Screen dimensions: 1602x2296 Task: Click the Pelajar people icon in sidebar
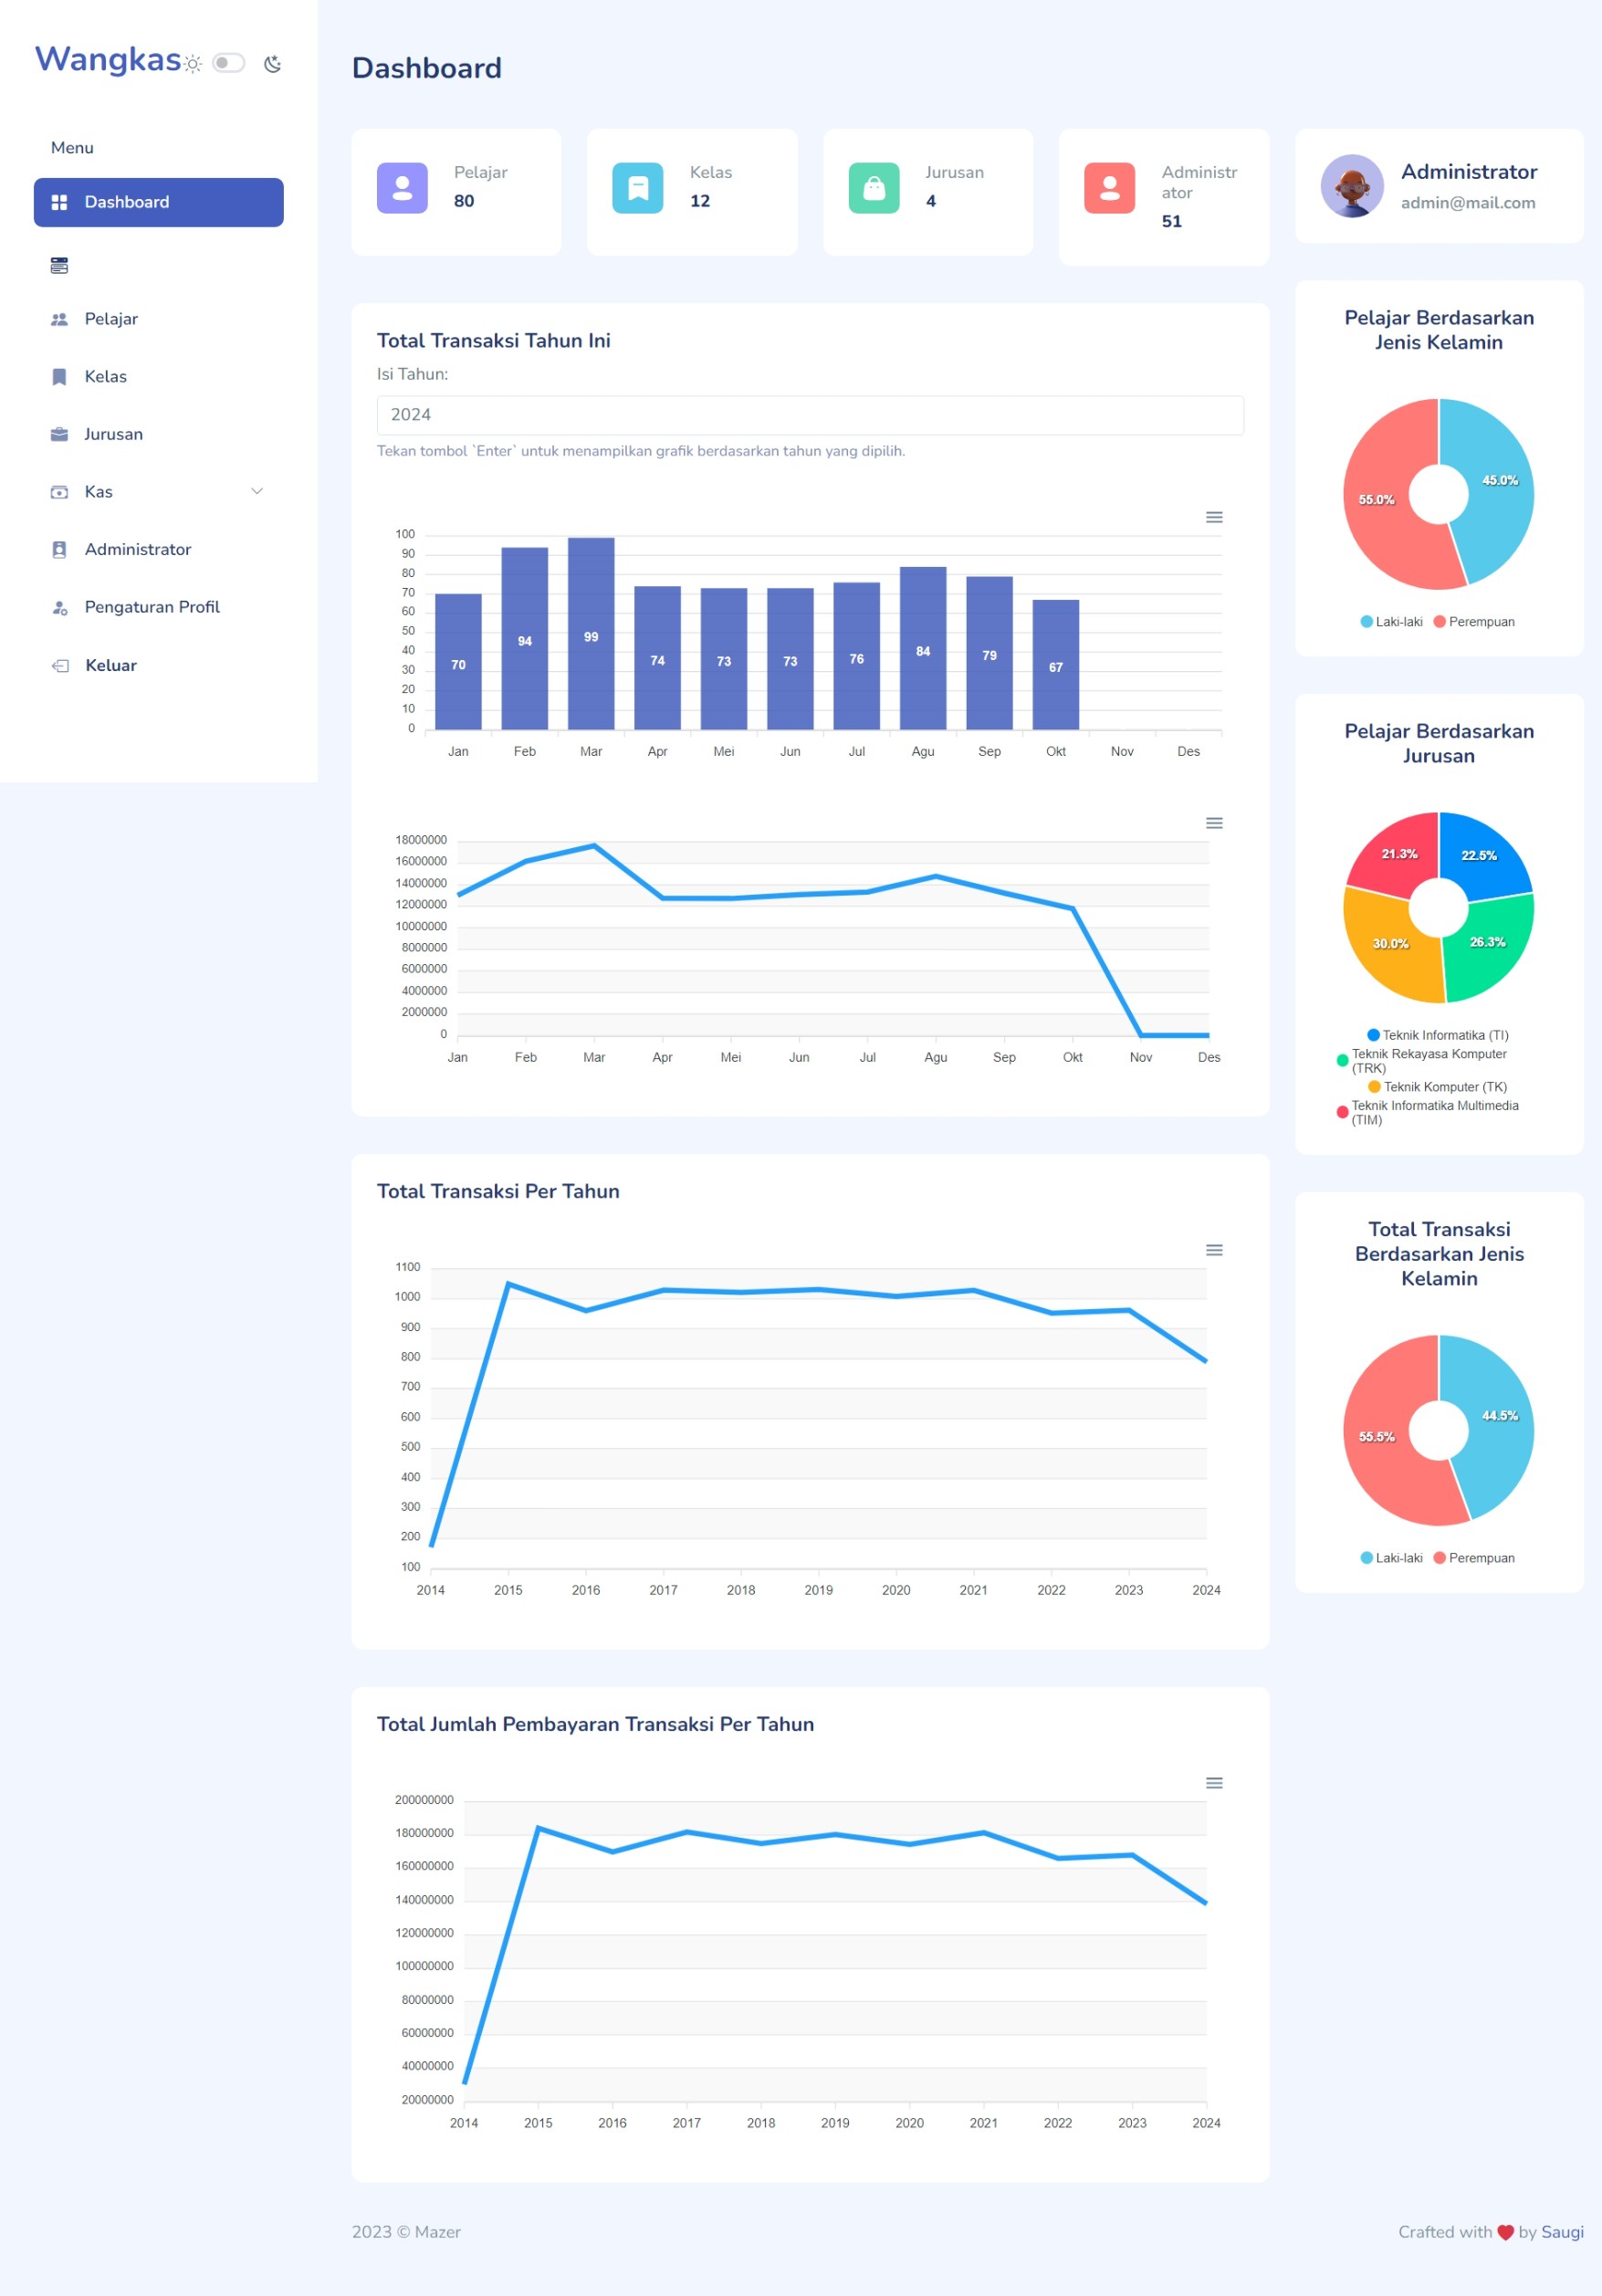point(59,319)
